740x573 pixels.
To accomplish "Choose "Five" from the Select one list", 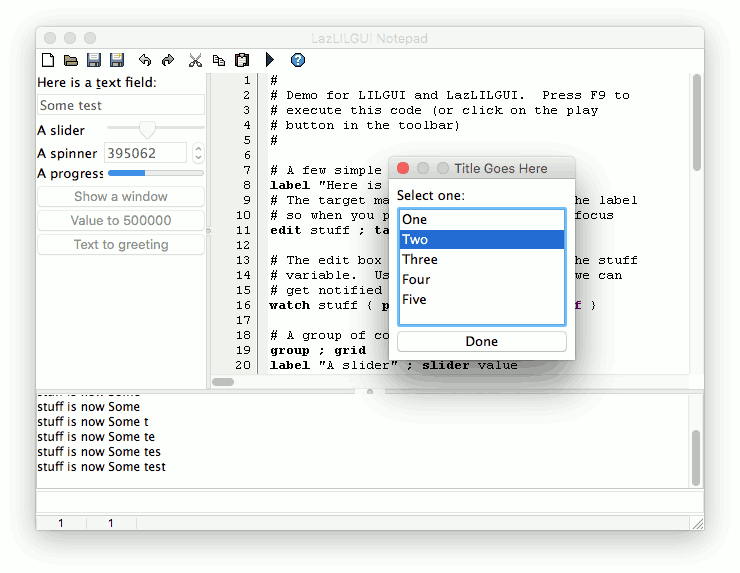I will 414,299.
